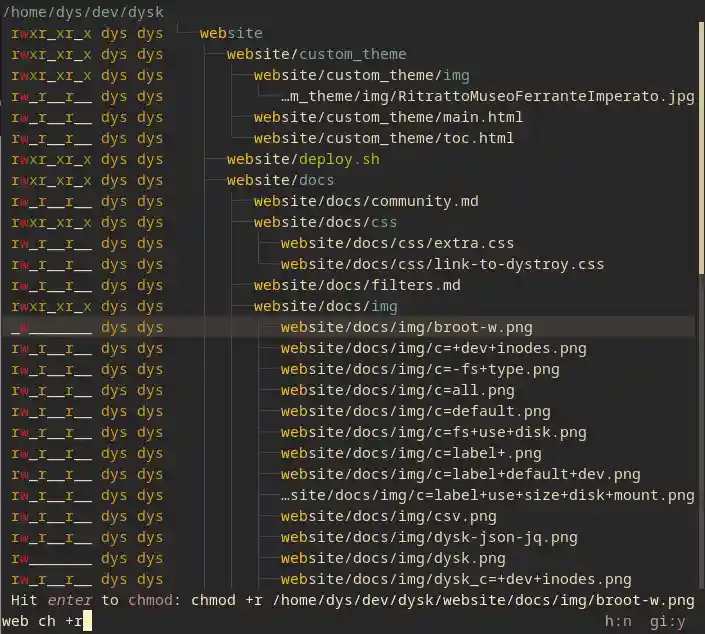Click the 'rwxr_xr_x' permissions of deploy.sh

point(51,160)
